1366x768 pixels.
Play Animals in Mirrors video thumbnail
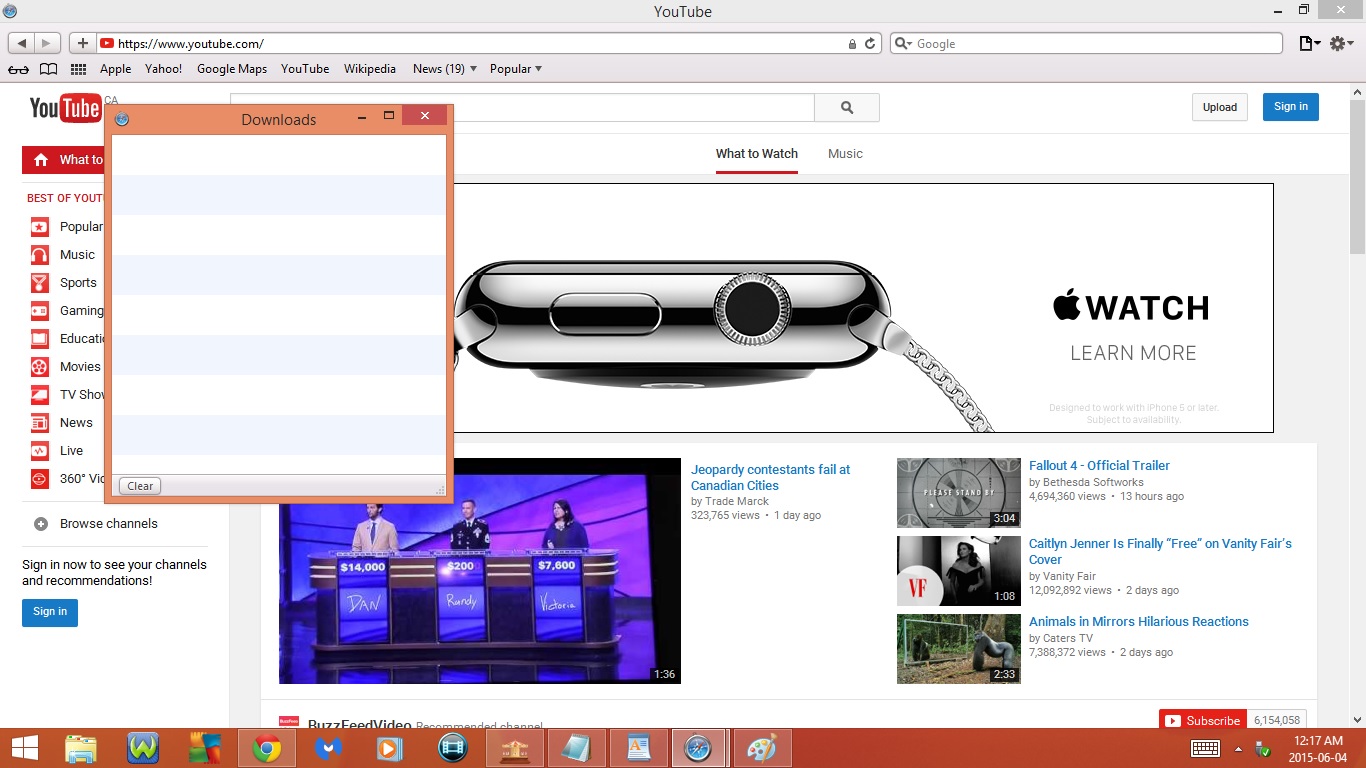pyautogui.click(x=959, y=649)
